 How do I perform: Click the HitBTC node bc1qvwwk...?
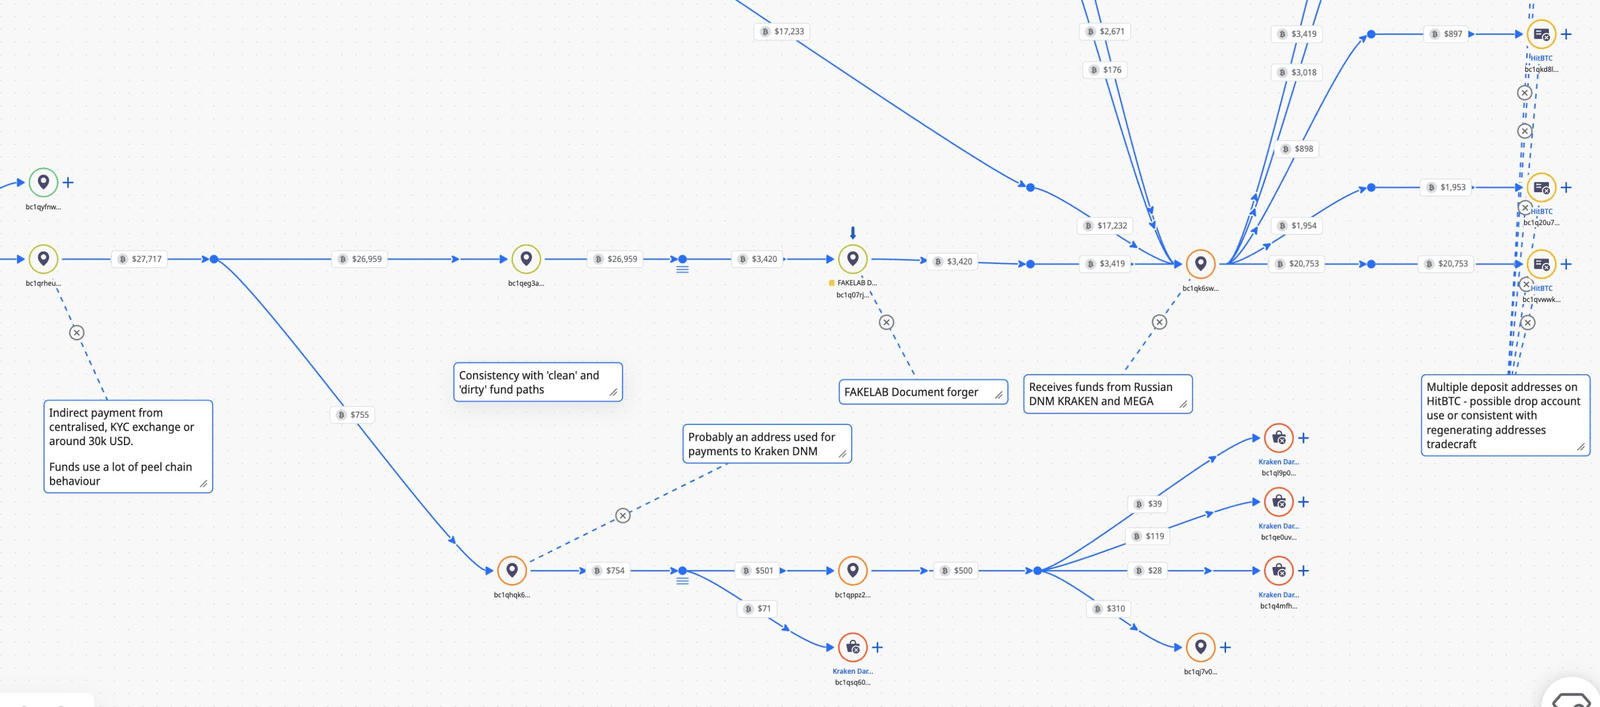pos(1541,264)
